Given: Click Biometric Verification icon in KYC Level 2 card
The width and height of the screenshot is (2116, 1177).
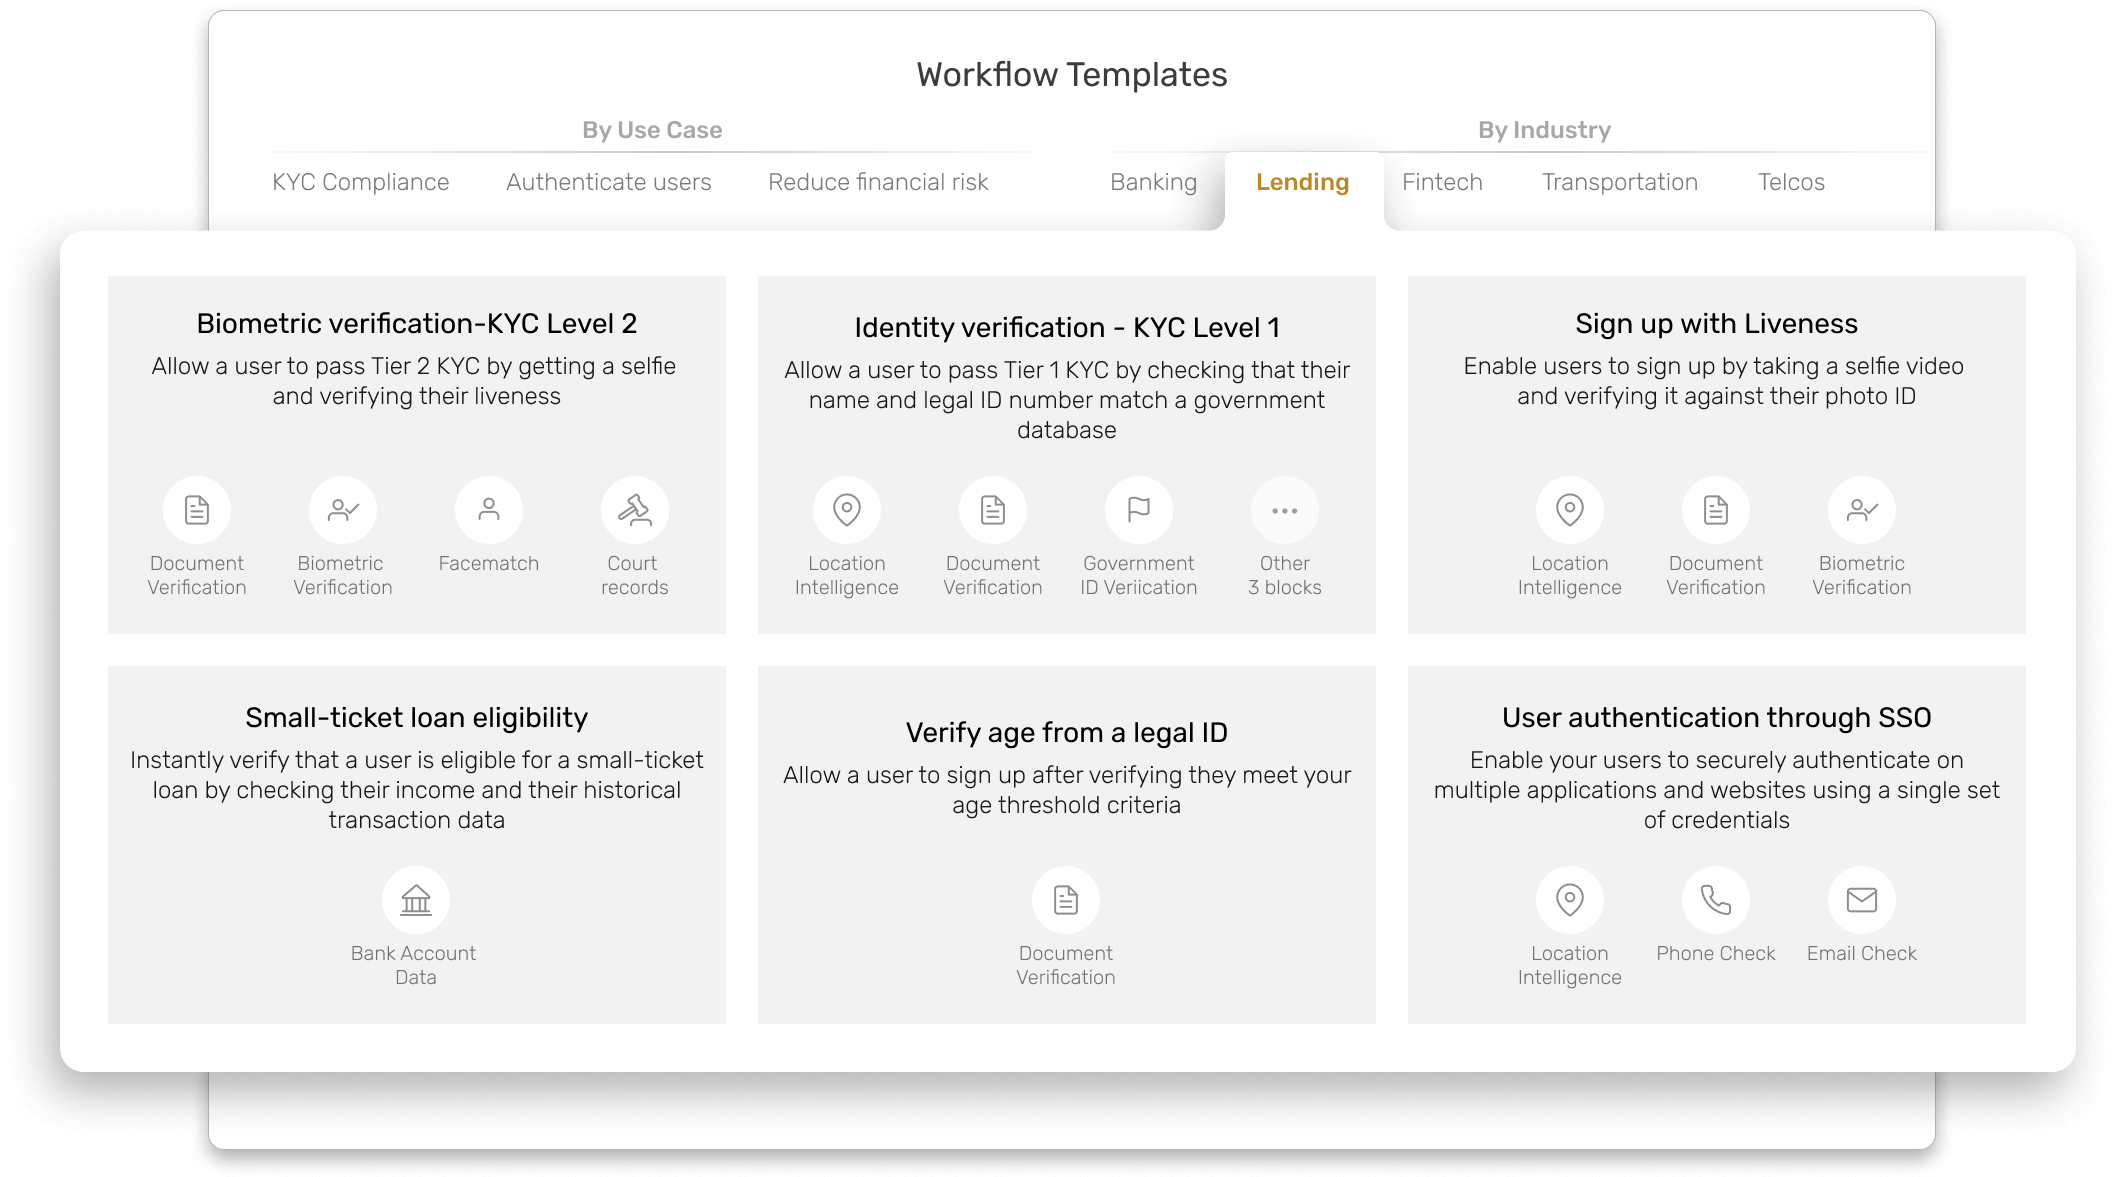Looking at the screenshot, I should click(x=342, y=510).
